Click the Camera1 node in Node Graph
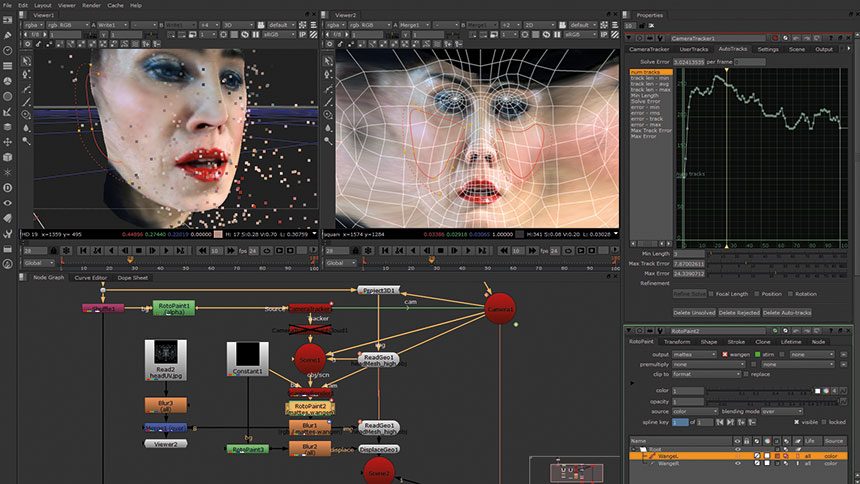 click(500, 309)
